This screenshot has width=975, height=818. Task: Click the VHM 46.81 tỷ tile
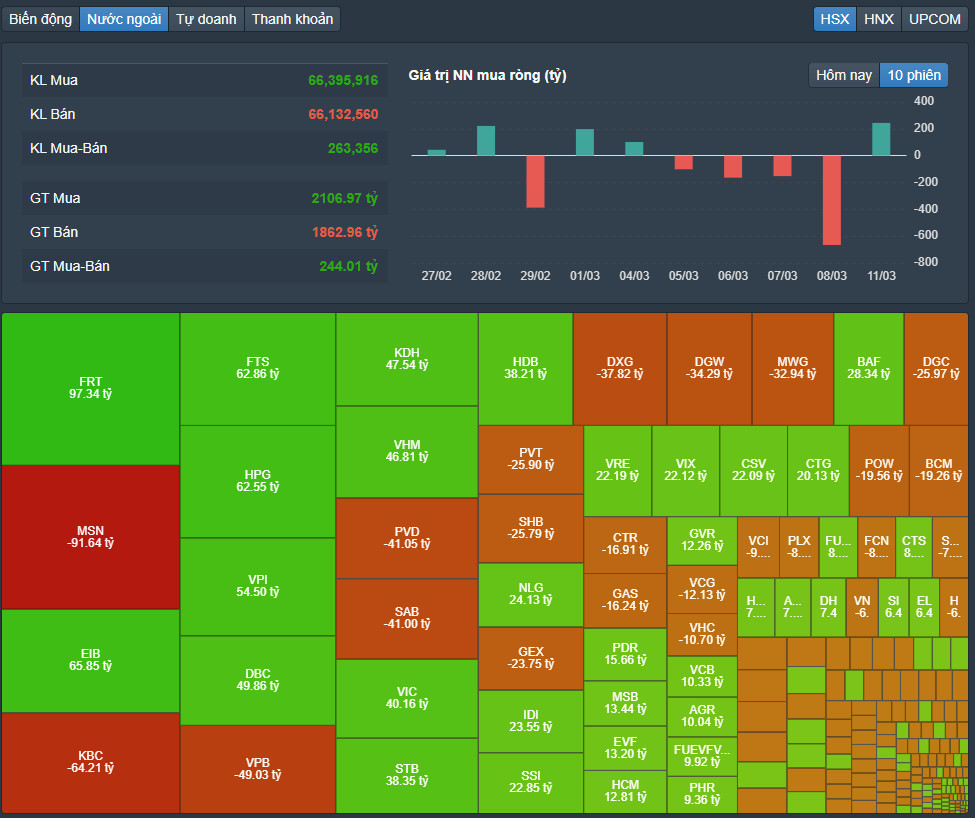407,451
